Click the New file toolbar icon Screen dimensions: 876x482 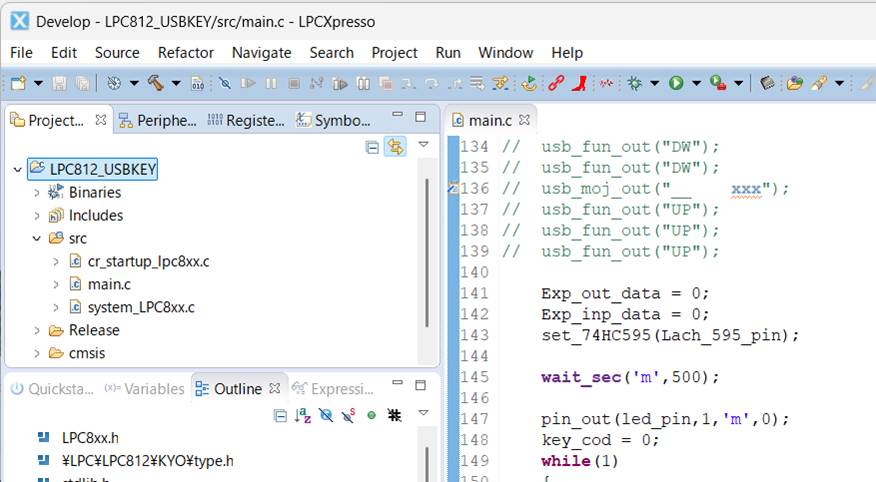18,84
